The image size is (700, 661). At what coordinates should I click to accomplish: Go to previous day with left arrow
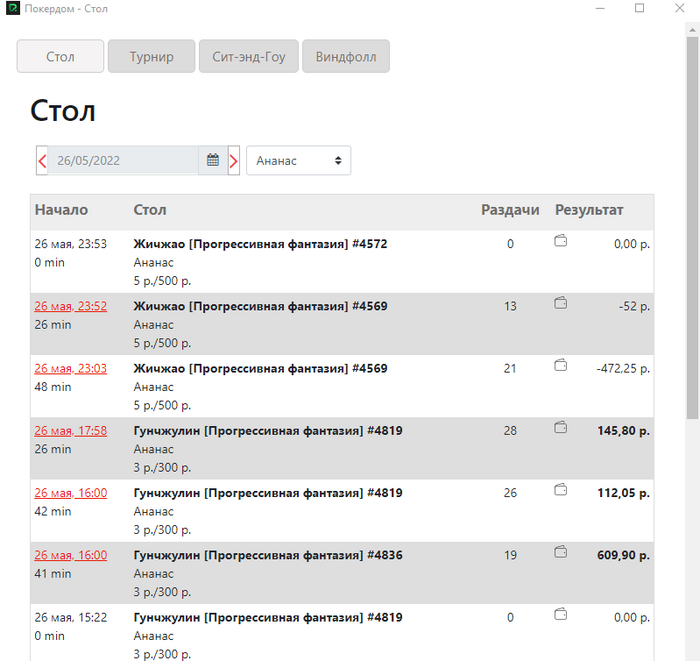coord(42,160)
